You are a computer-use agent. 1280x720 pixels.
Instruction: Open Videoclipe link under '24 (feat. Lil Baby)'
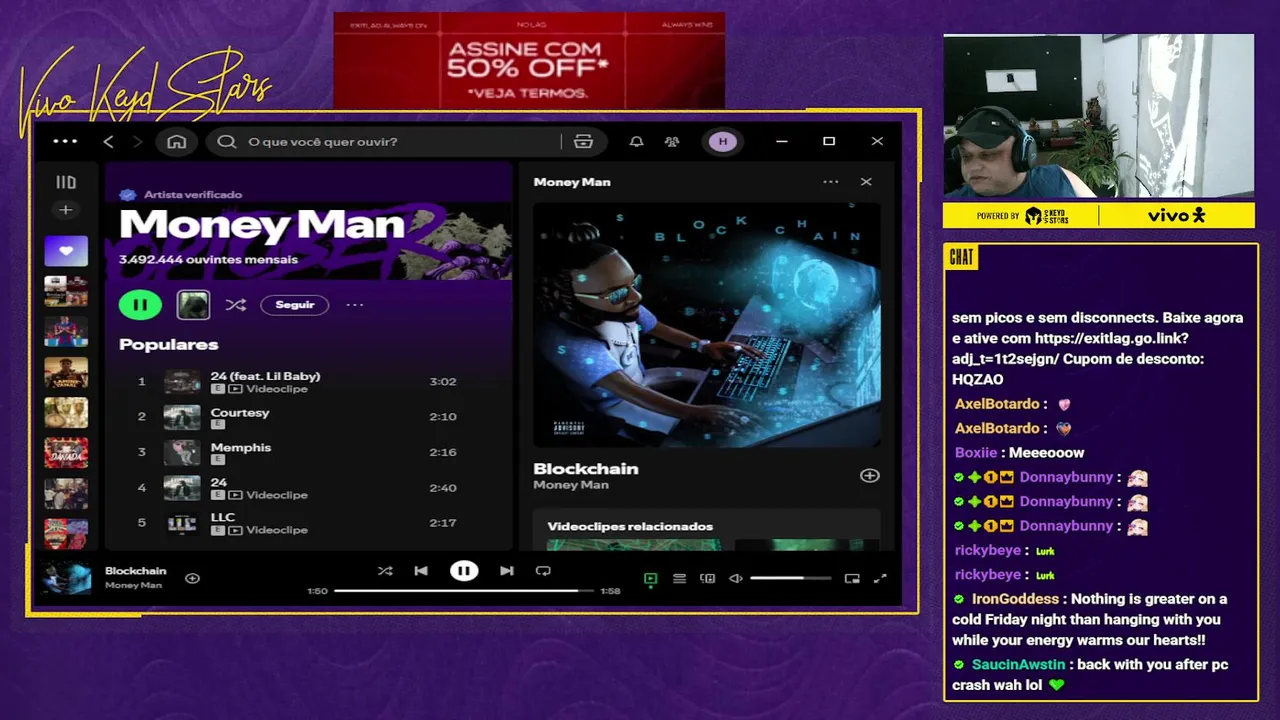click(277, 389)
